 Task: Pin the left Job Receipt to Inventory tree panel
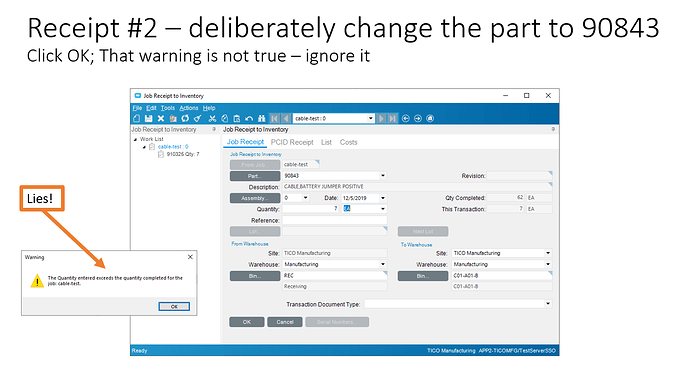[214, 129]
